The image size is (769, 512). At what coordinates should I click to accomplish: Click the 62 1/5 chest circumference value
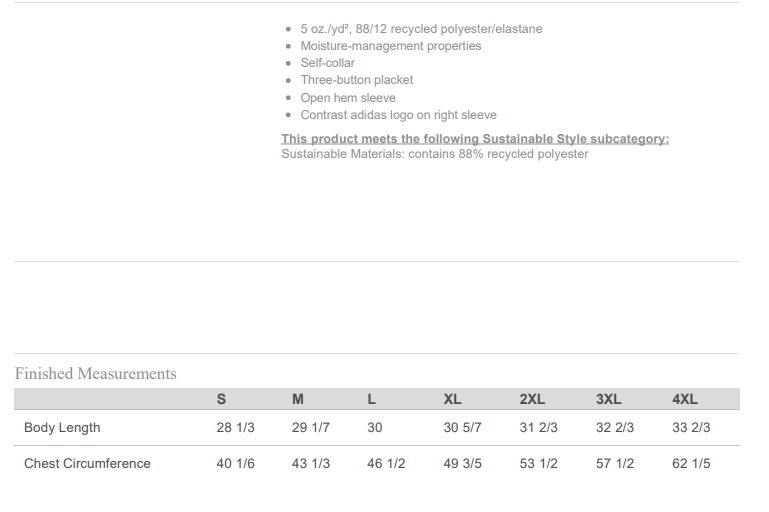[x=691, y=464]
